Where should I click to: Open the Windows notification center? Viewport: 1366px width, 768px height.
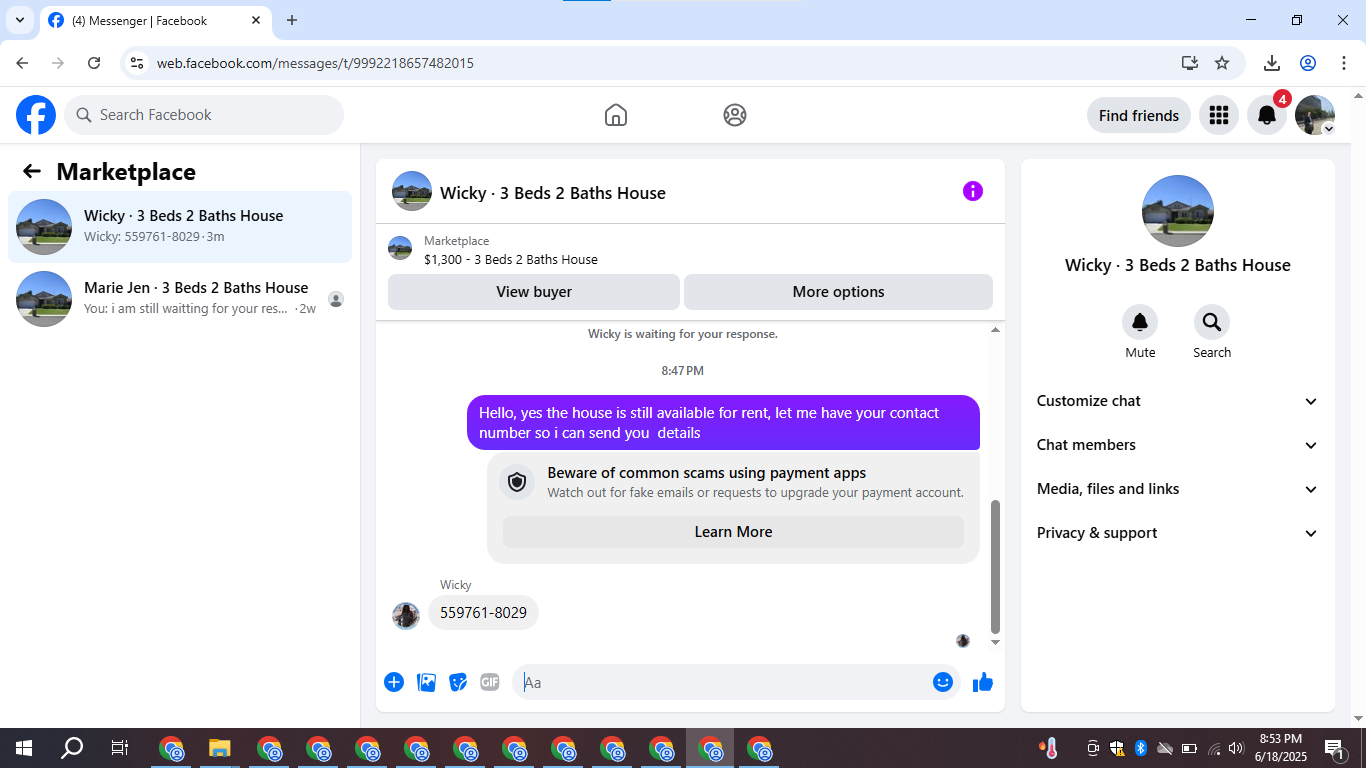tap(1334, 748)
